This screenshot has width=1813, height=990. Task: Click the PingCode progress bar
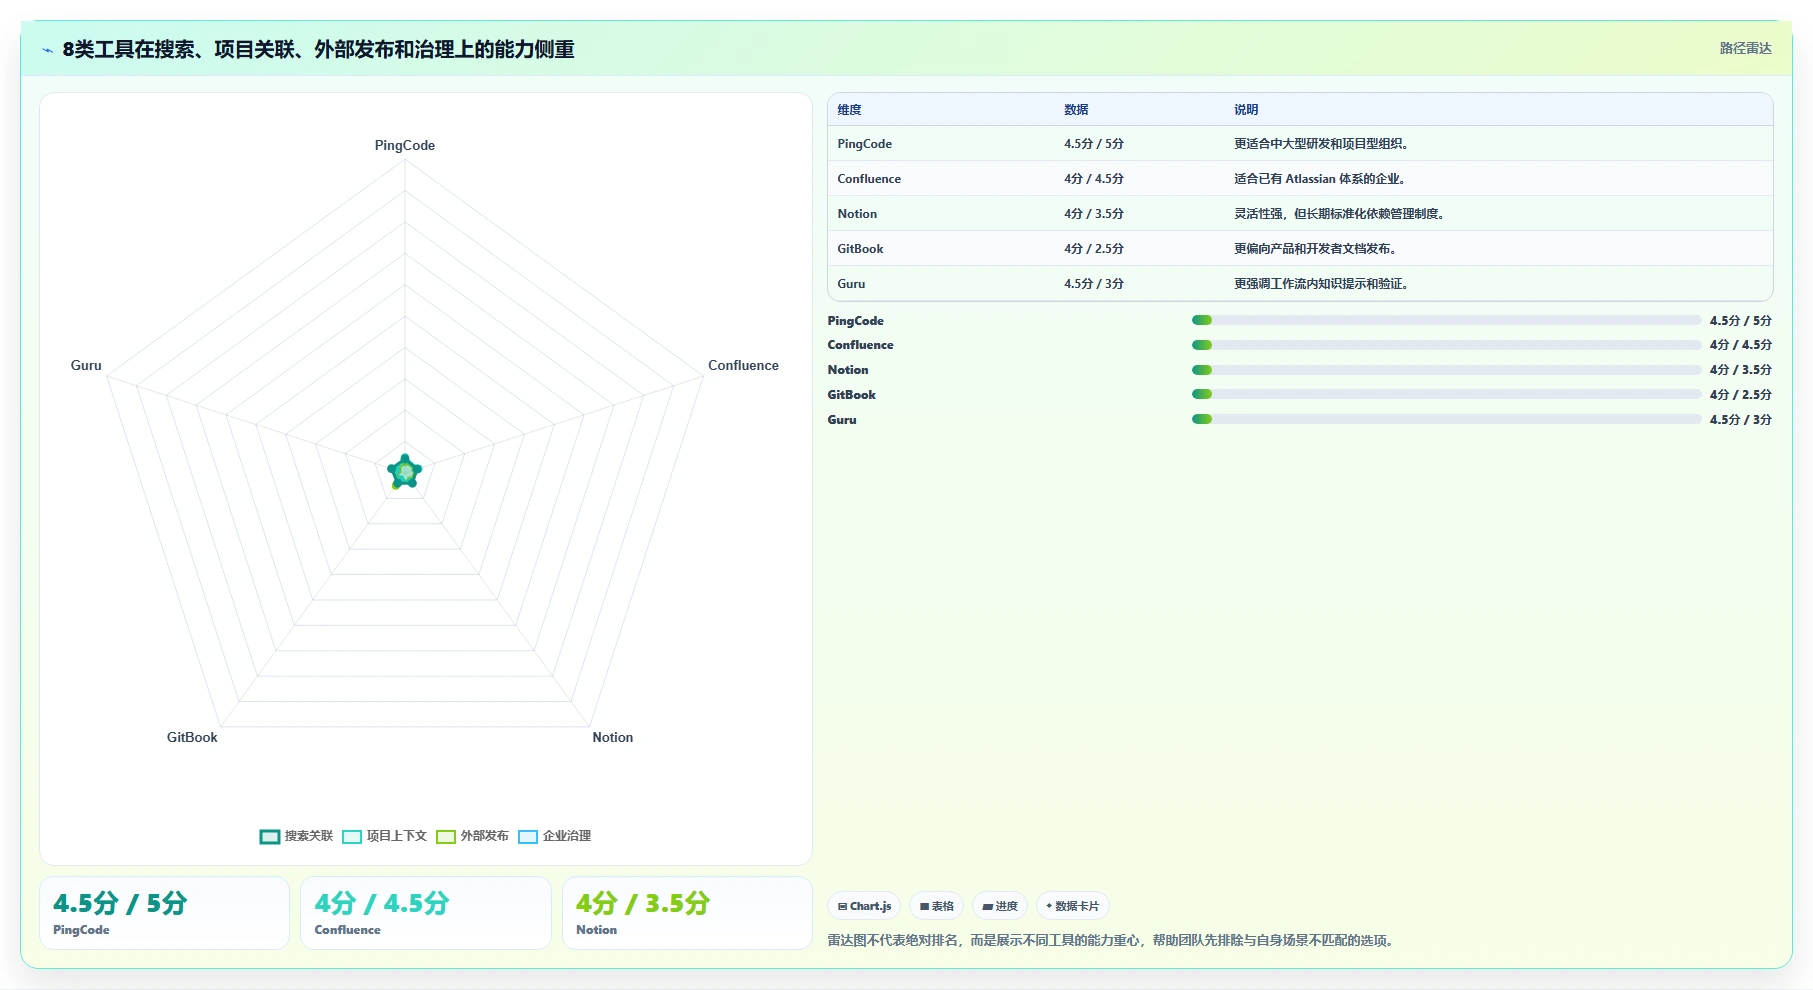point(1446,320)
